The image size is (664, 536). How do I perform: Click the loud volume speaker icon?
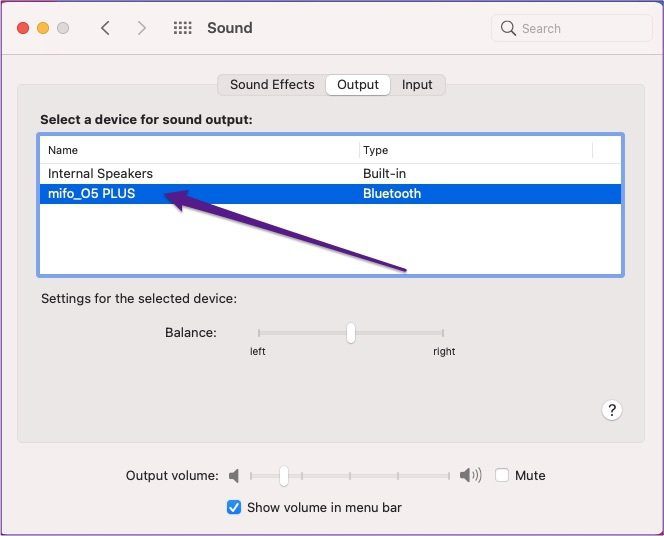tap(470, 475)
